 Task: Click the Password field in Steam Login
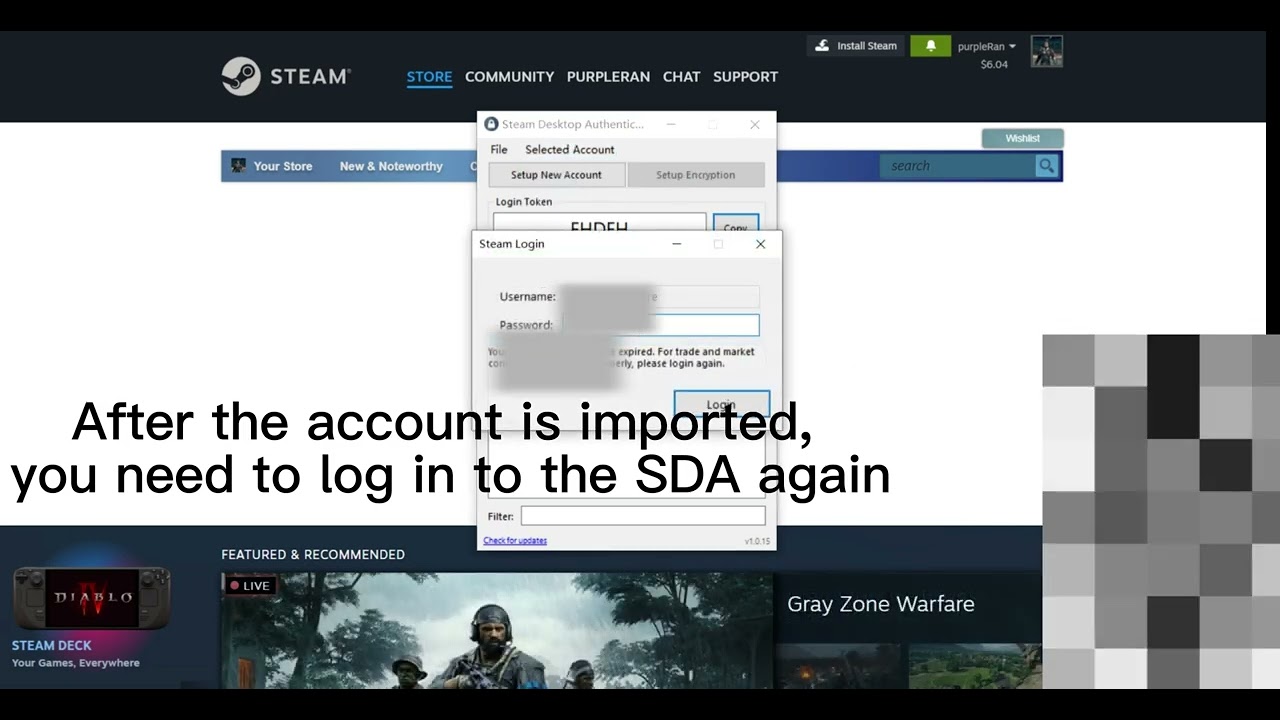pyautogui.click(x=661, y=325)
